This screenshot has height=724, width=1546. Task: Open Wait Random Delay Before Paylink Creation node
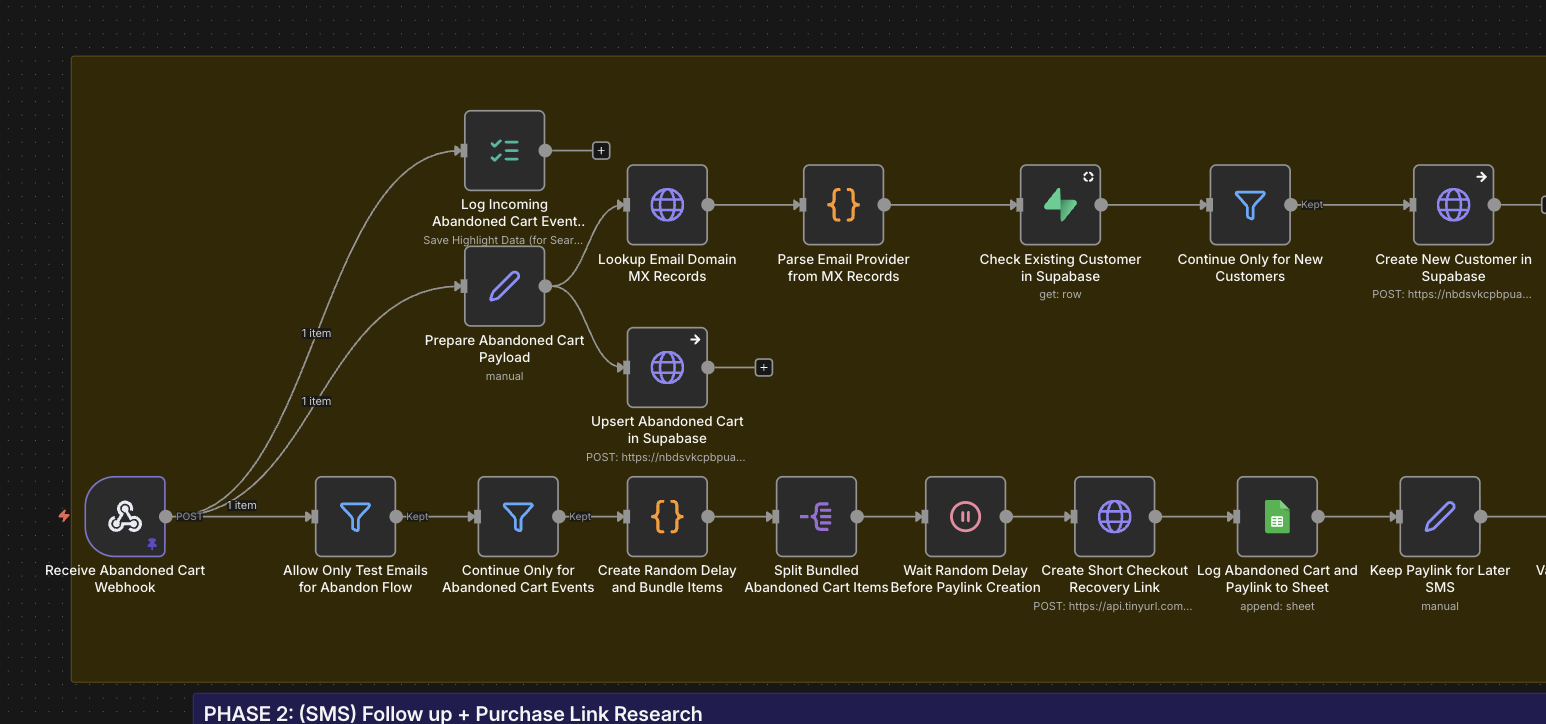coord(965,516)
